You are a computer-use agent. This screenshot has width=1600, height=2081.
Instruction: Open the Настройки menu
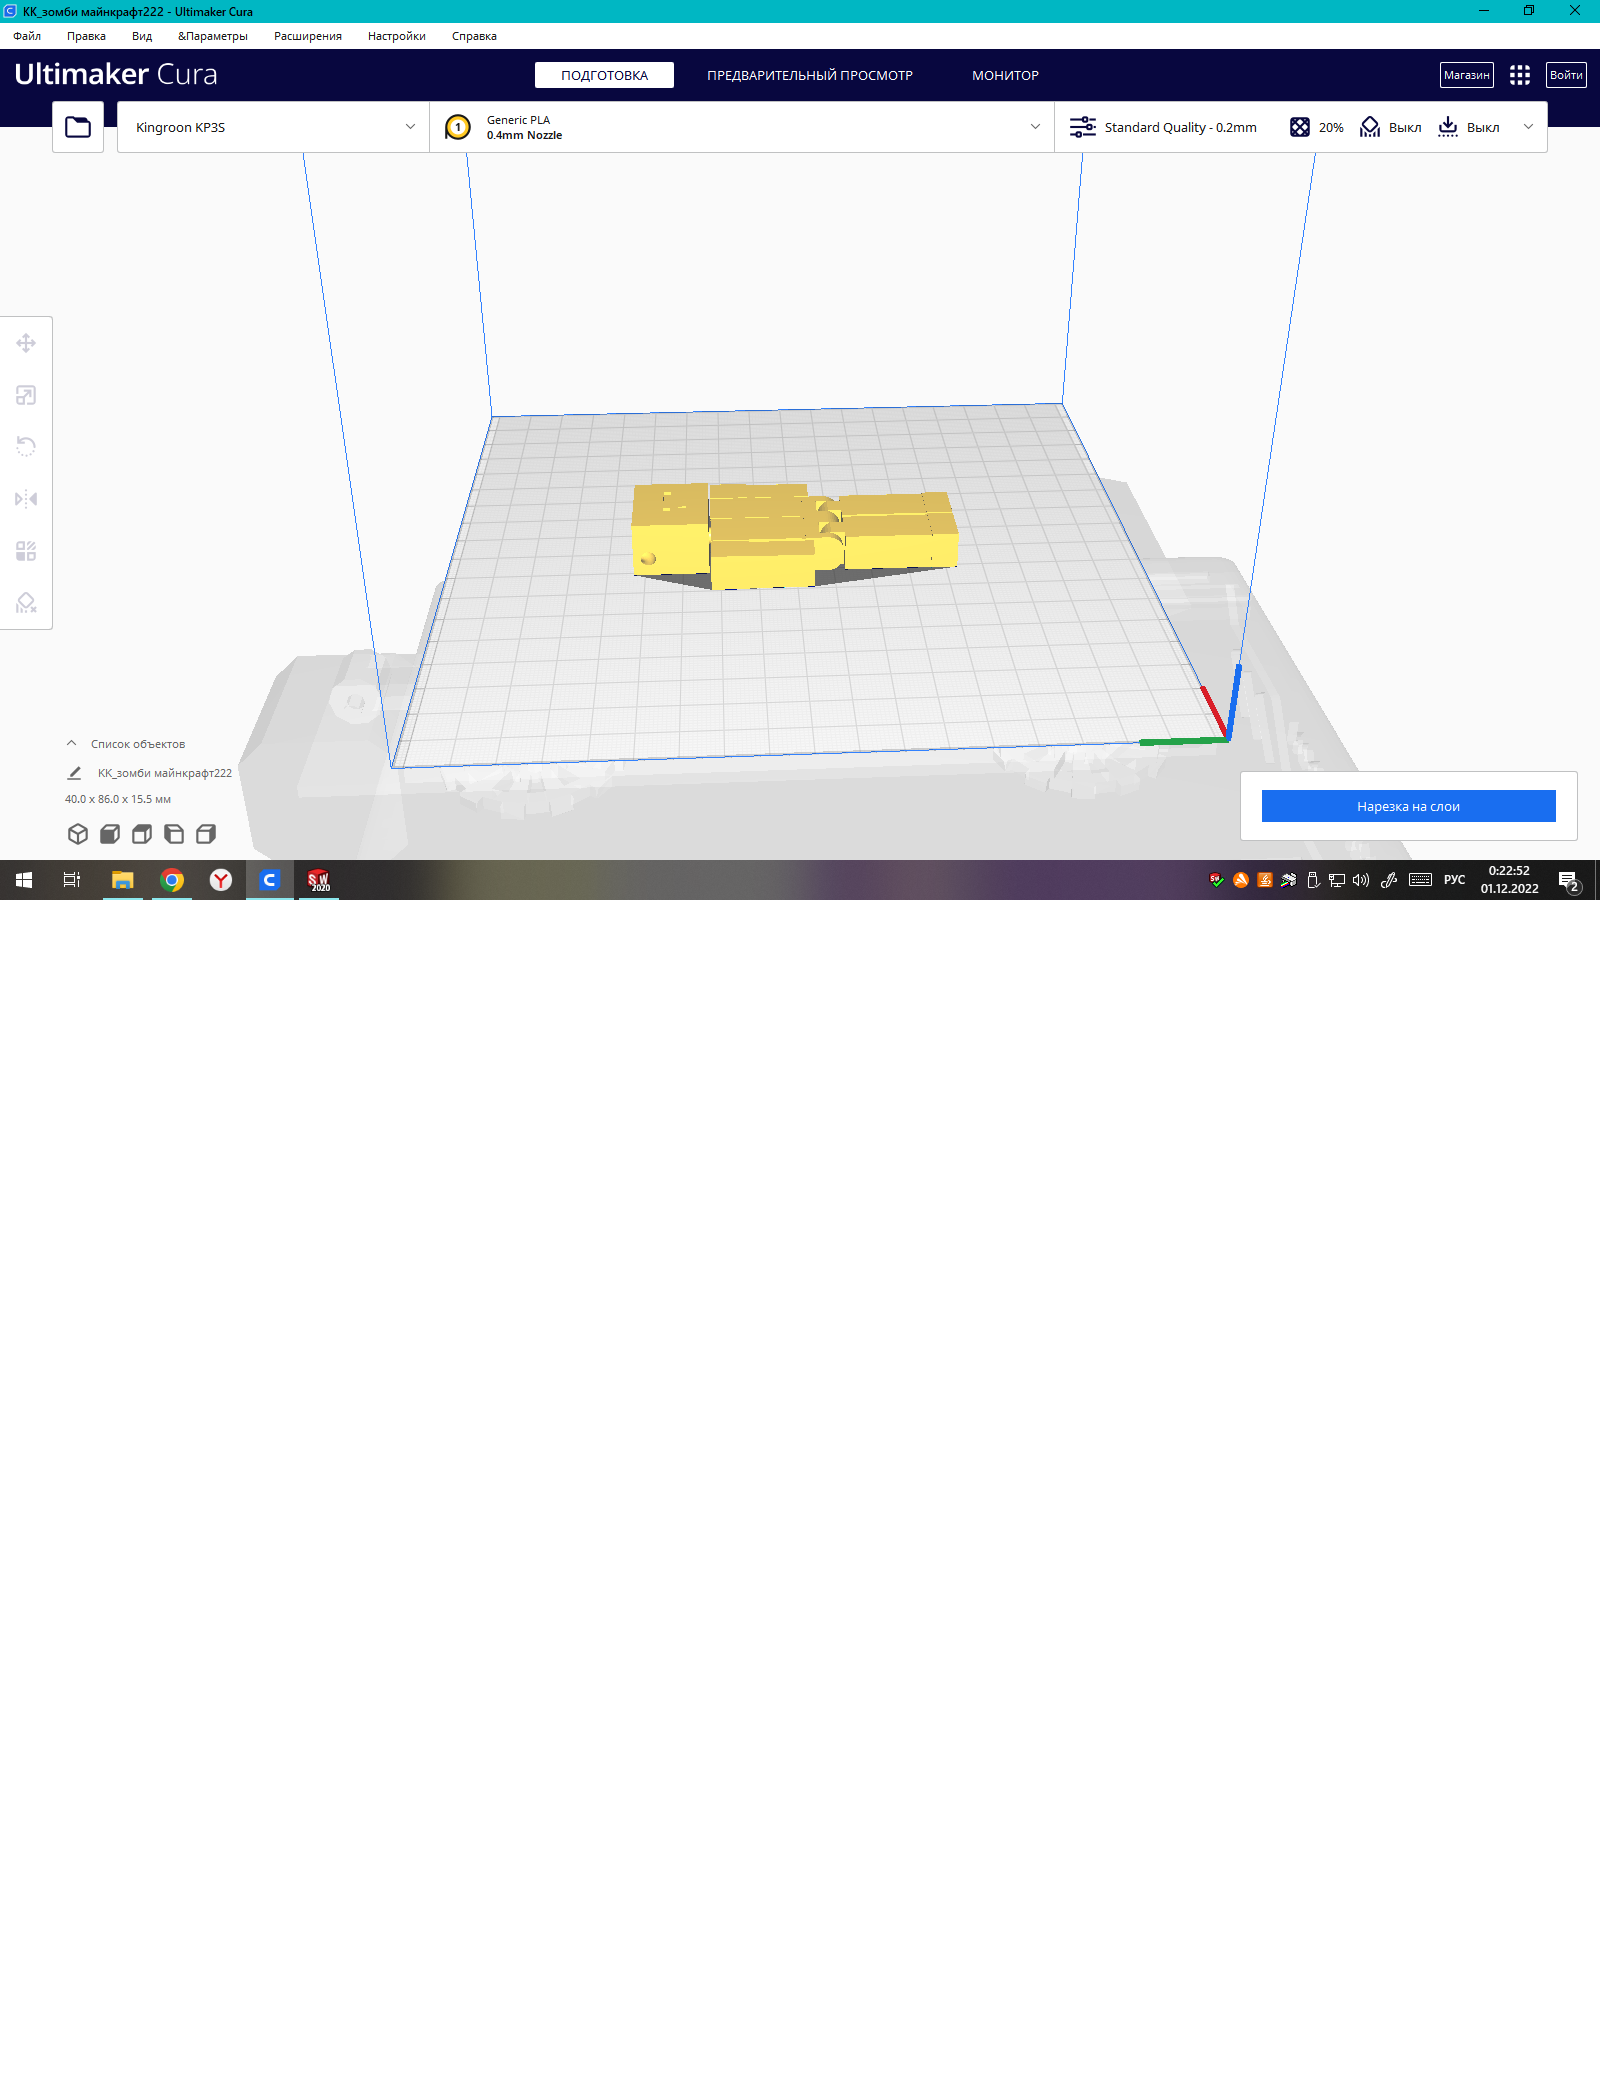click(397, 36)
